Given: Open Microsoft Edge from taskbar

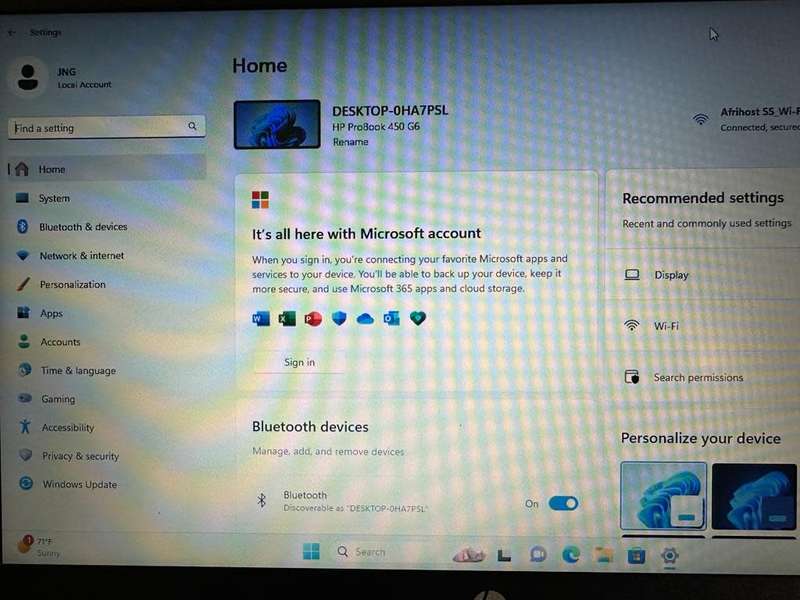Looking at the screenshot, I should (x=570, y=555).
